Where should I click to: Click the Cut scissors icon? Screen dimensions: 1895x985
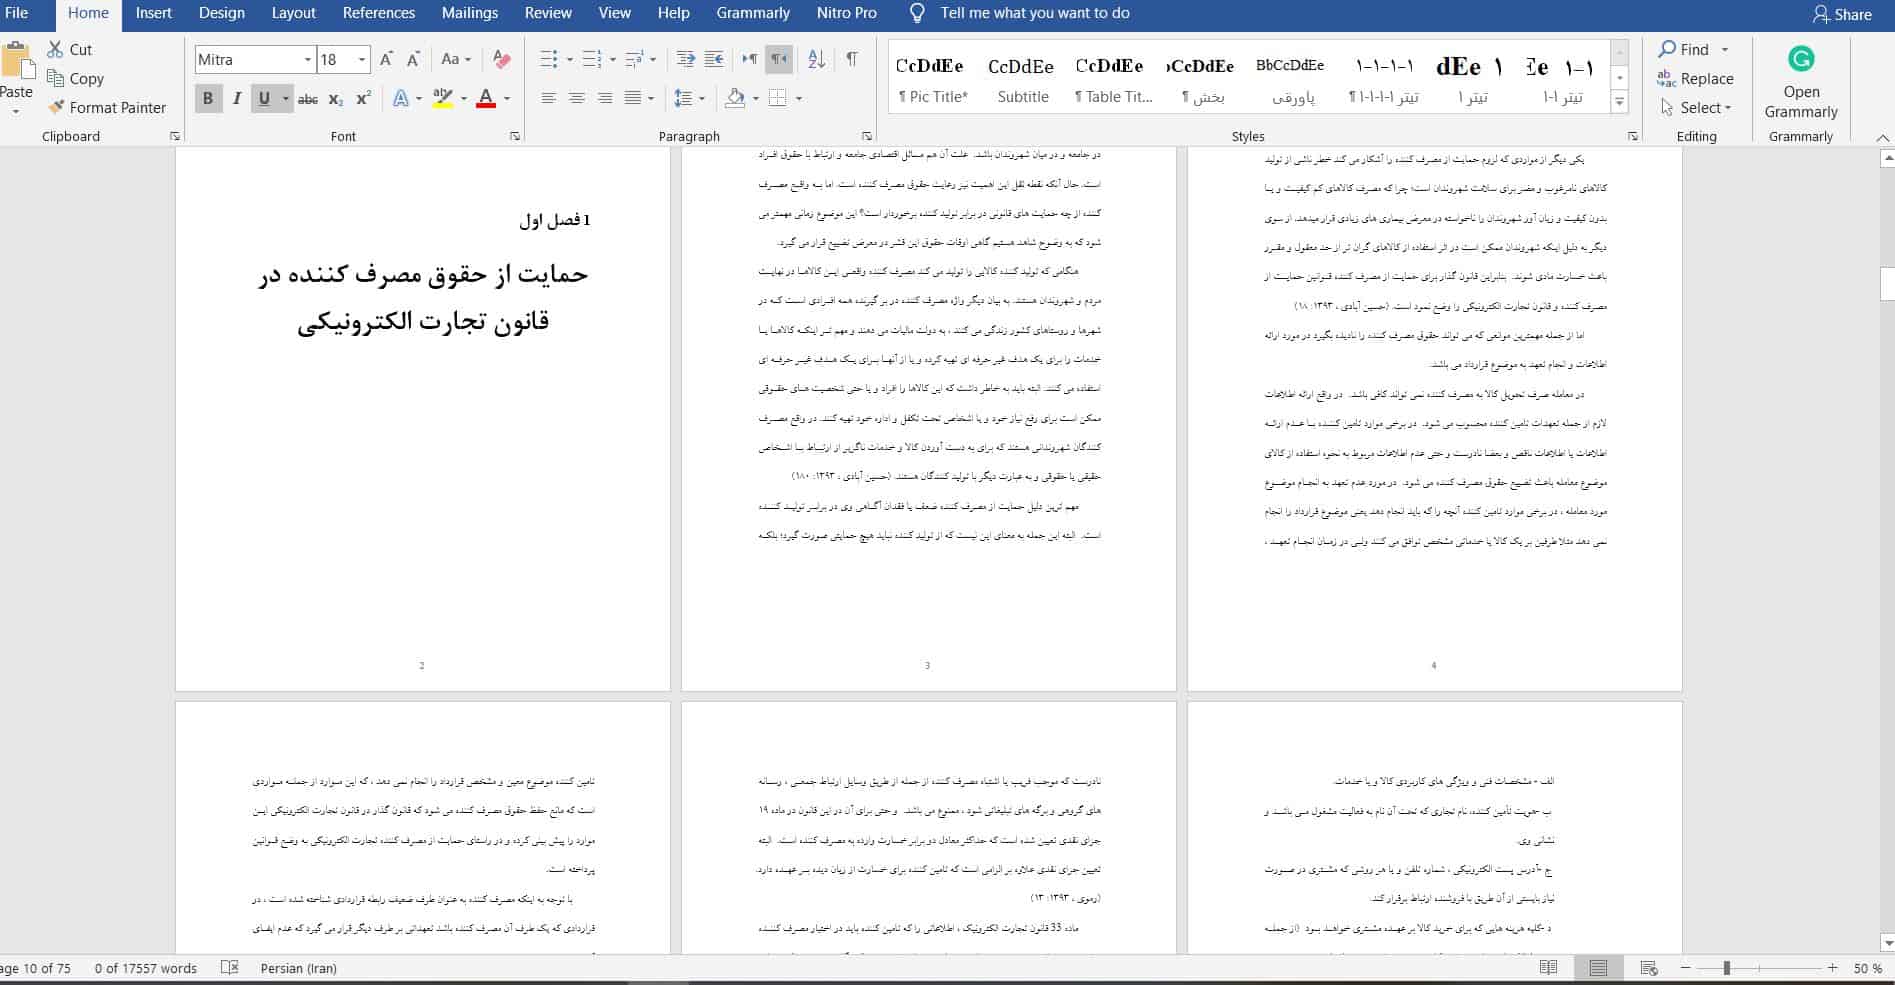(56, 49)
